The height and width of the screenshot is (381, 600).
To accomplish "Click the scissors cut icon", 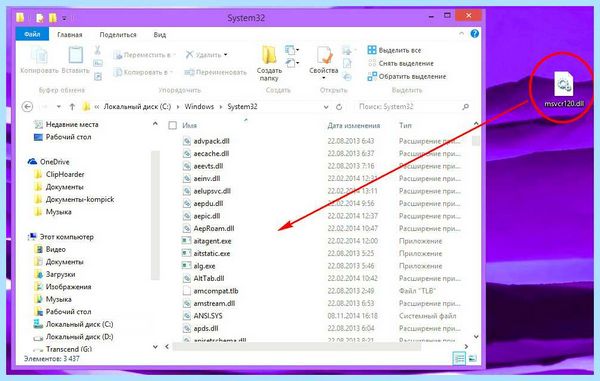I will pyautogui.click(x=98, y=50).
